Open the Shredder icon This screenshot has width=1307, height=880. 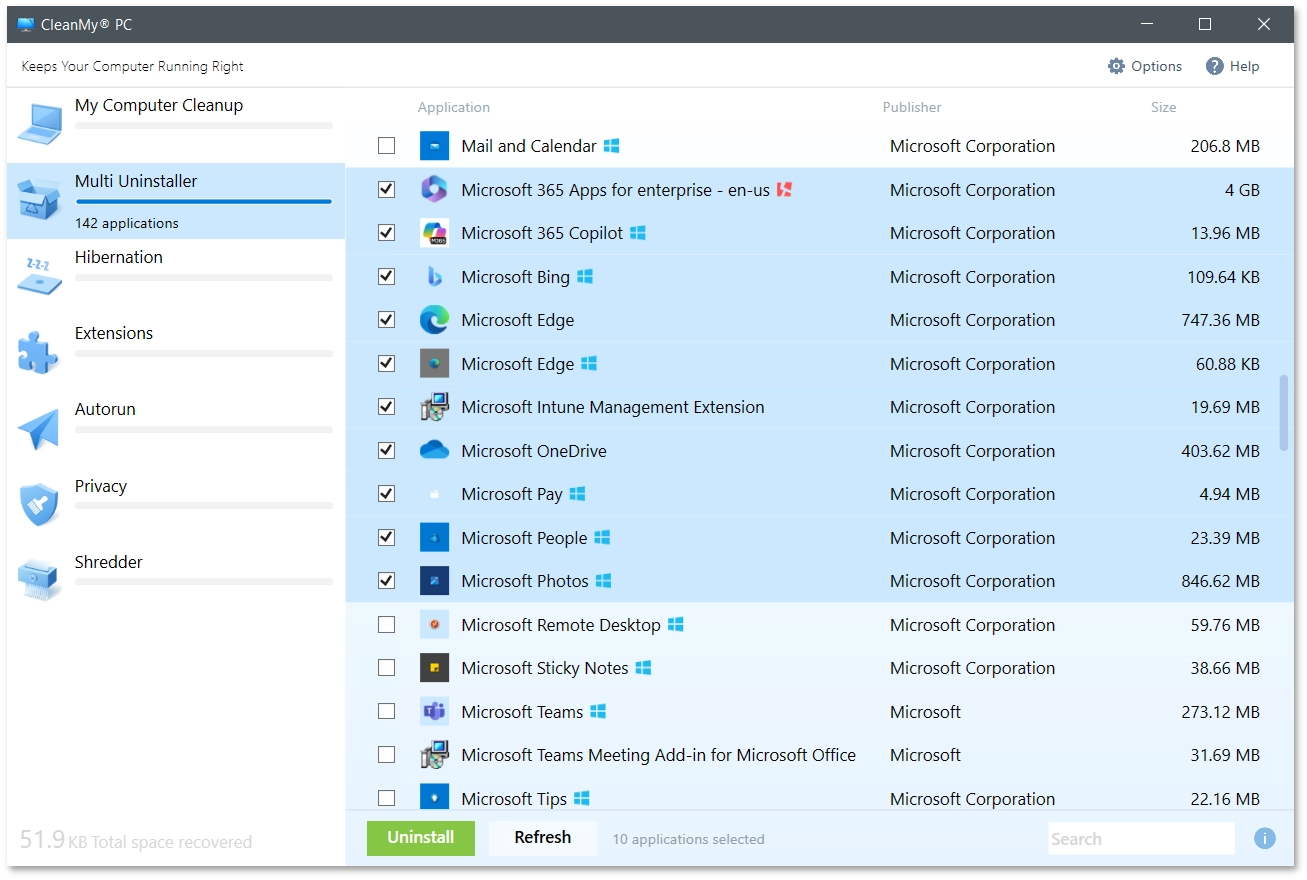click(39, 580)
